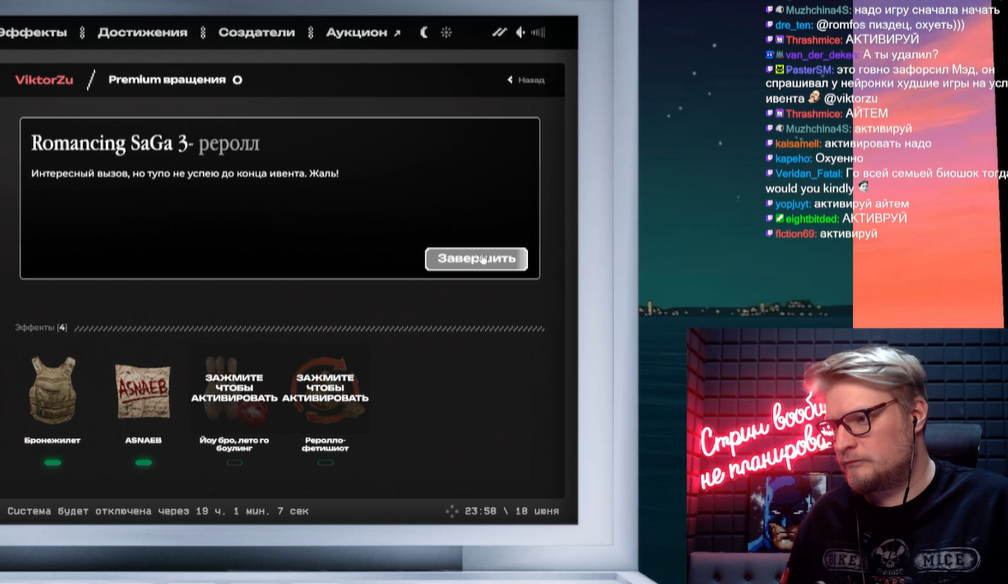Click the Romancing SaGa 3 title
The width and height of the screenshot is (1008, 584).
[112, 143]
